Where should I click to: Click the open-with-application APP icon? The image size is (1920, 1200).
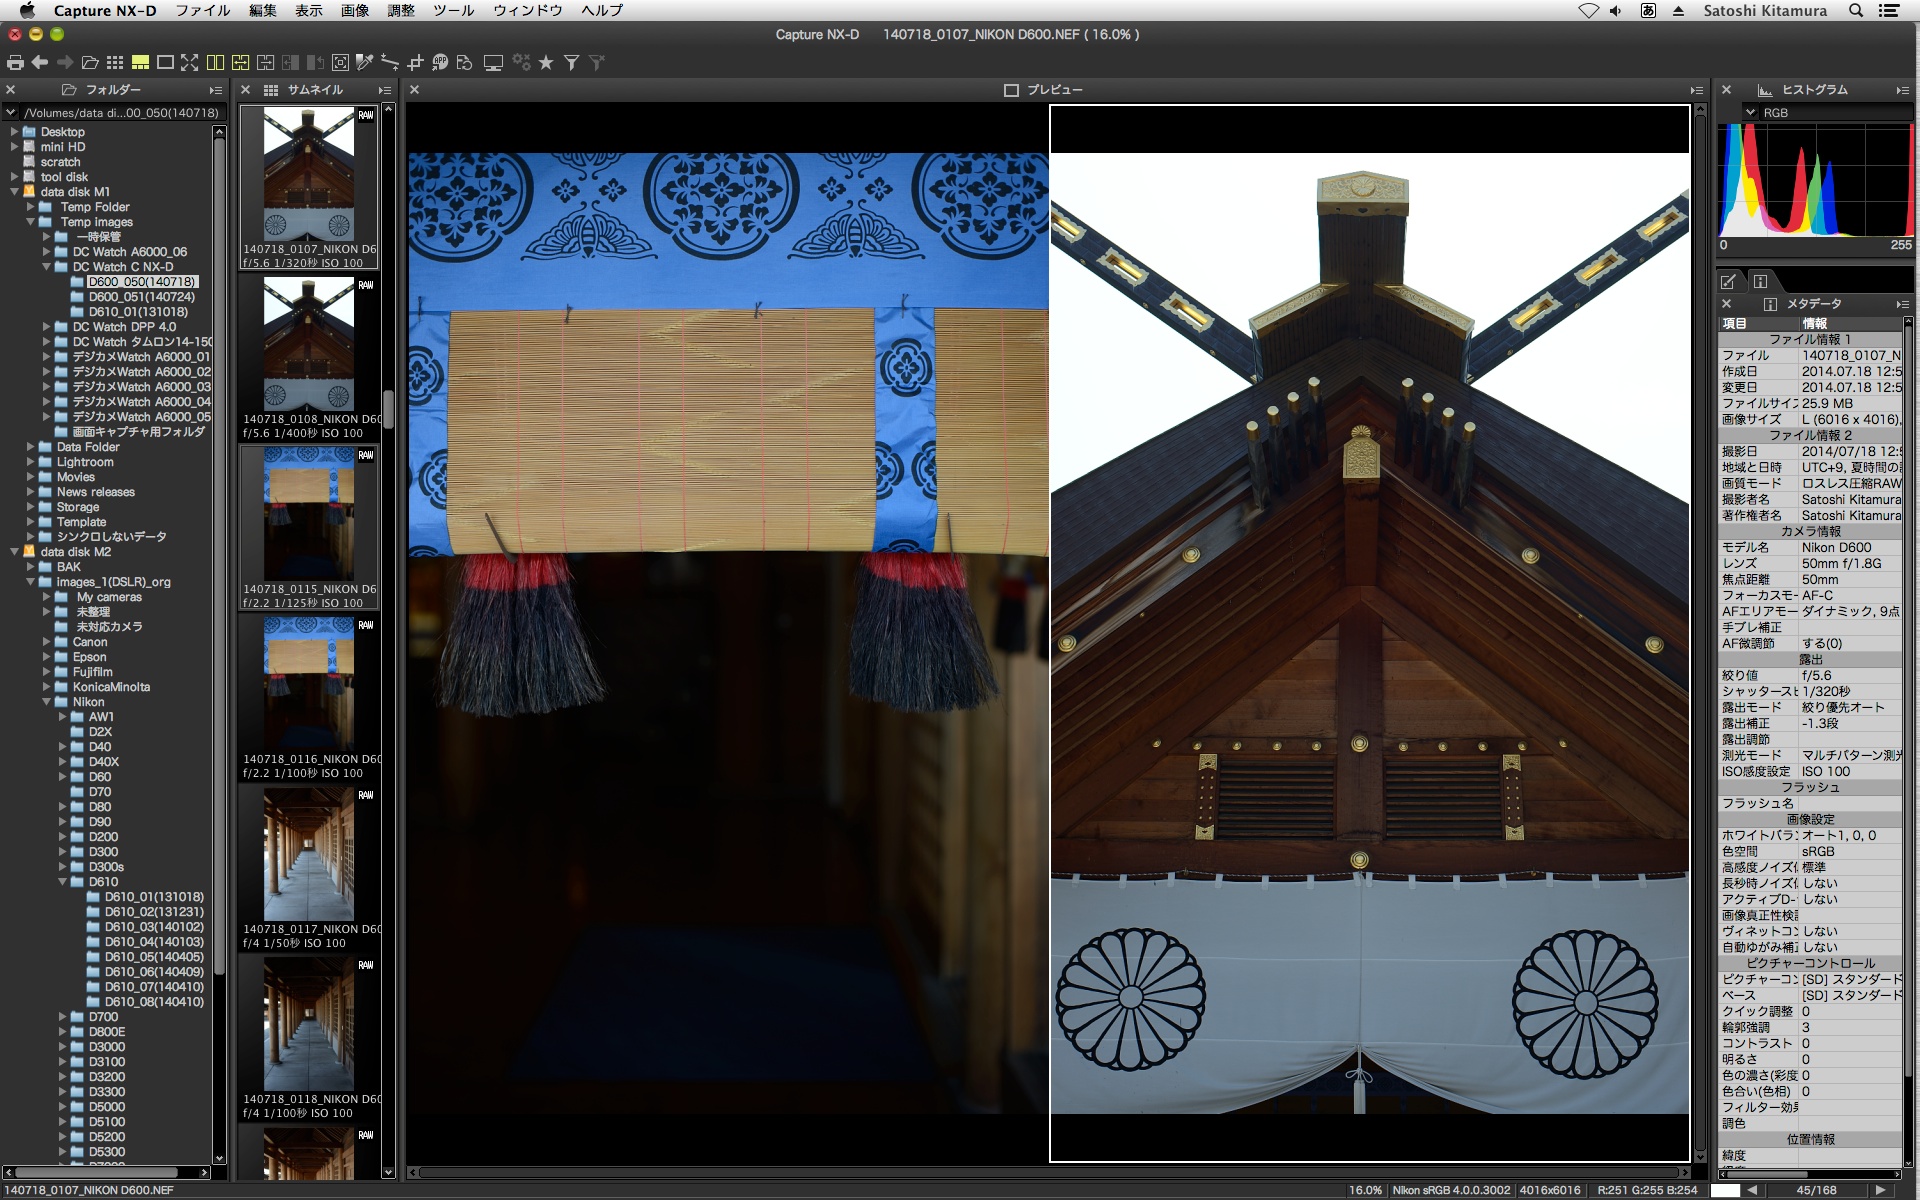440,62
